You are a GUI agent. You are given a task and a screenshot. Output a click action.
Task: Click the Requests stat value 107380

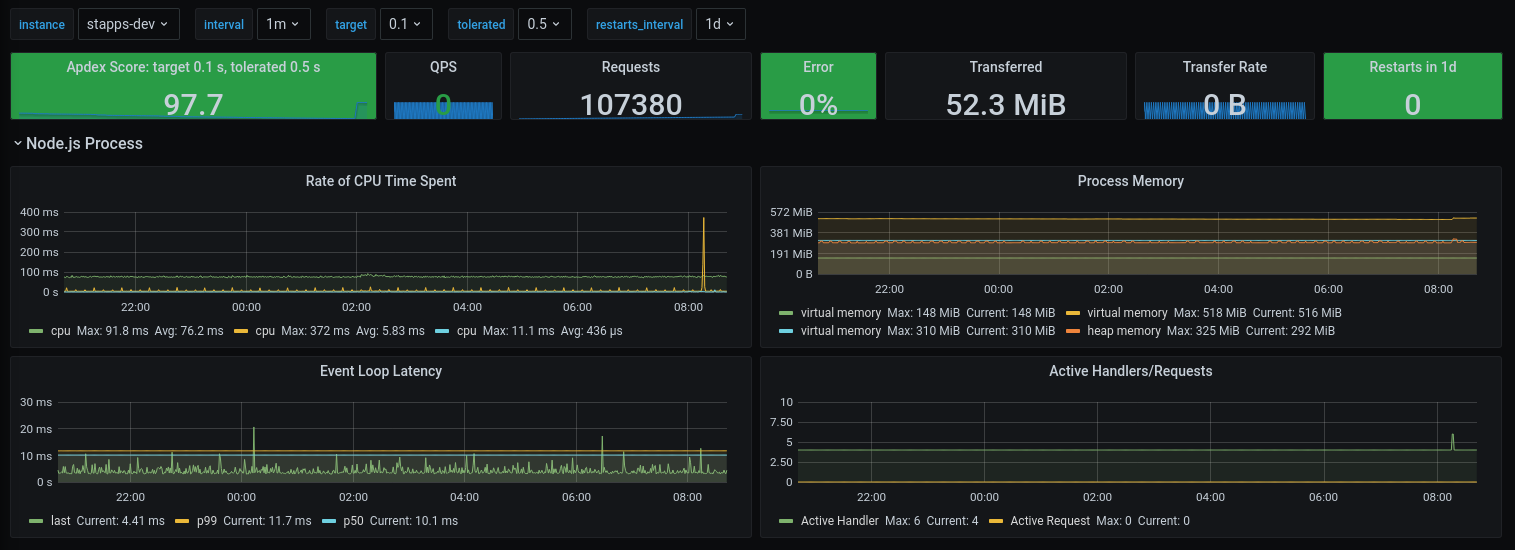(x=630, y=104)
